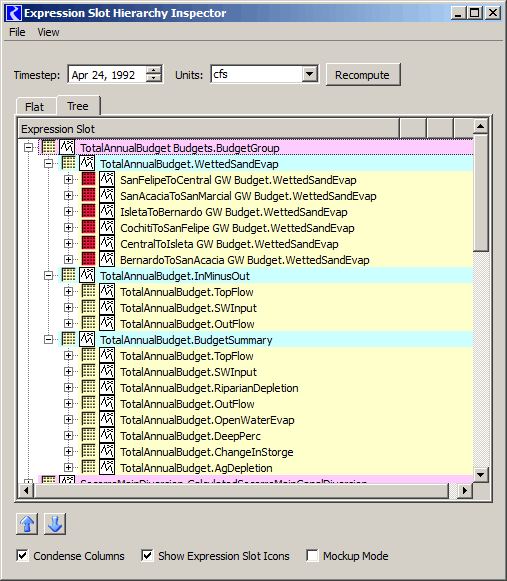Open the File menu

coord(17,32)
